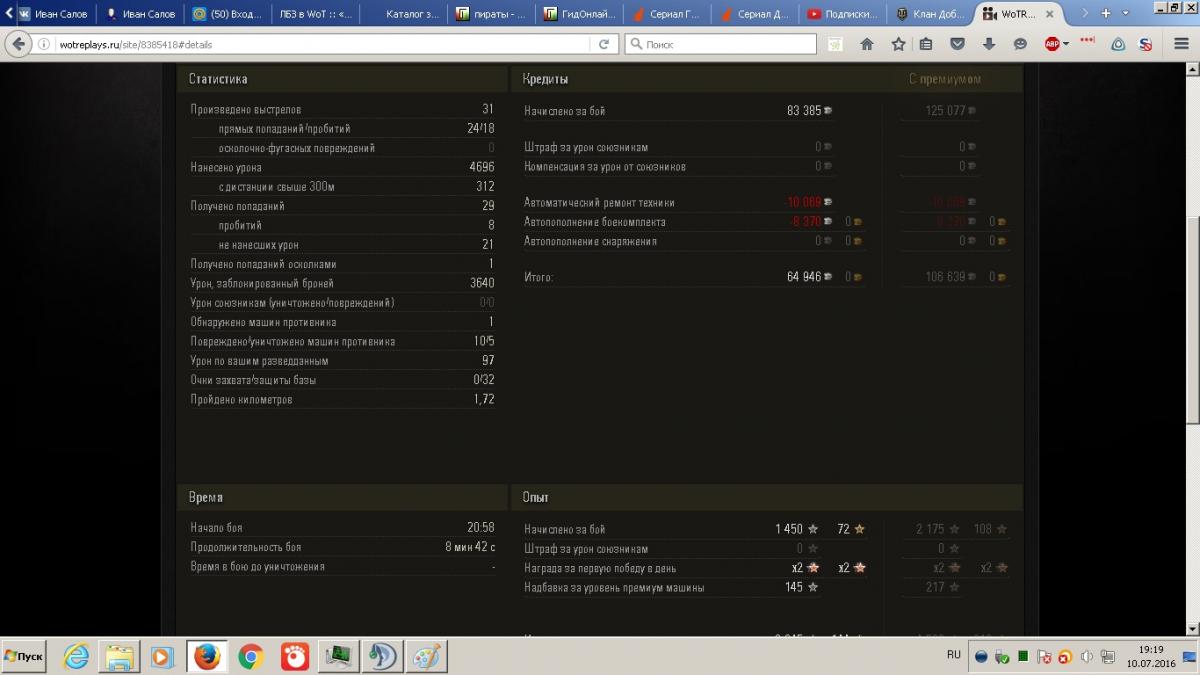Switch to the Подписки YouTube tab
The width and height of the screenshot is (1200, 675).
(x=843, y=14)
